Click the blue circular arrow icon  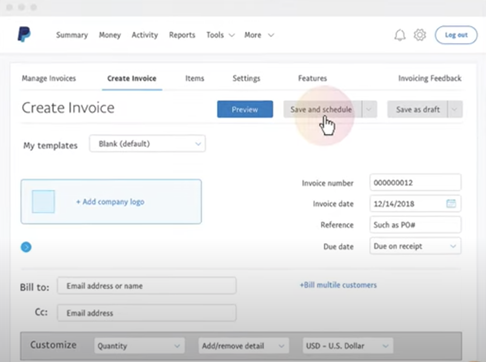pyautogui.click(x=26, y=247)
